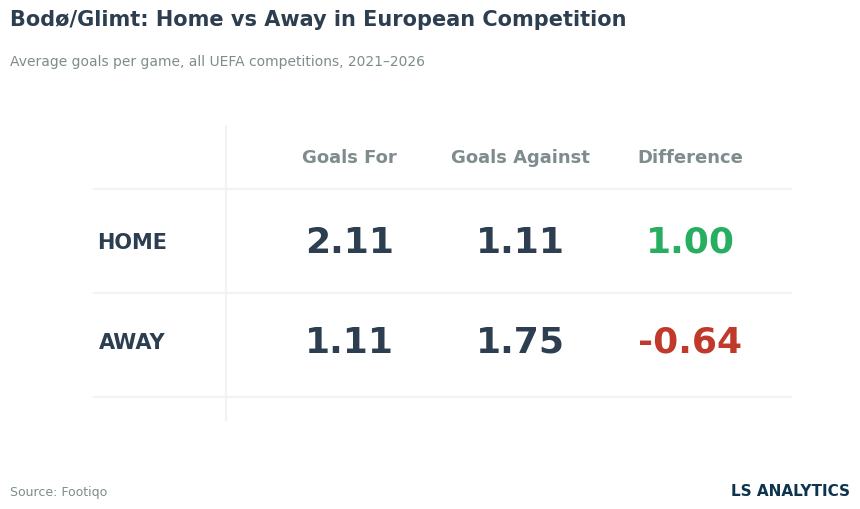The image size is (860, 509).
Task: Click the 2021–2026 date range in subtitle
Action: 386,61
